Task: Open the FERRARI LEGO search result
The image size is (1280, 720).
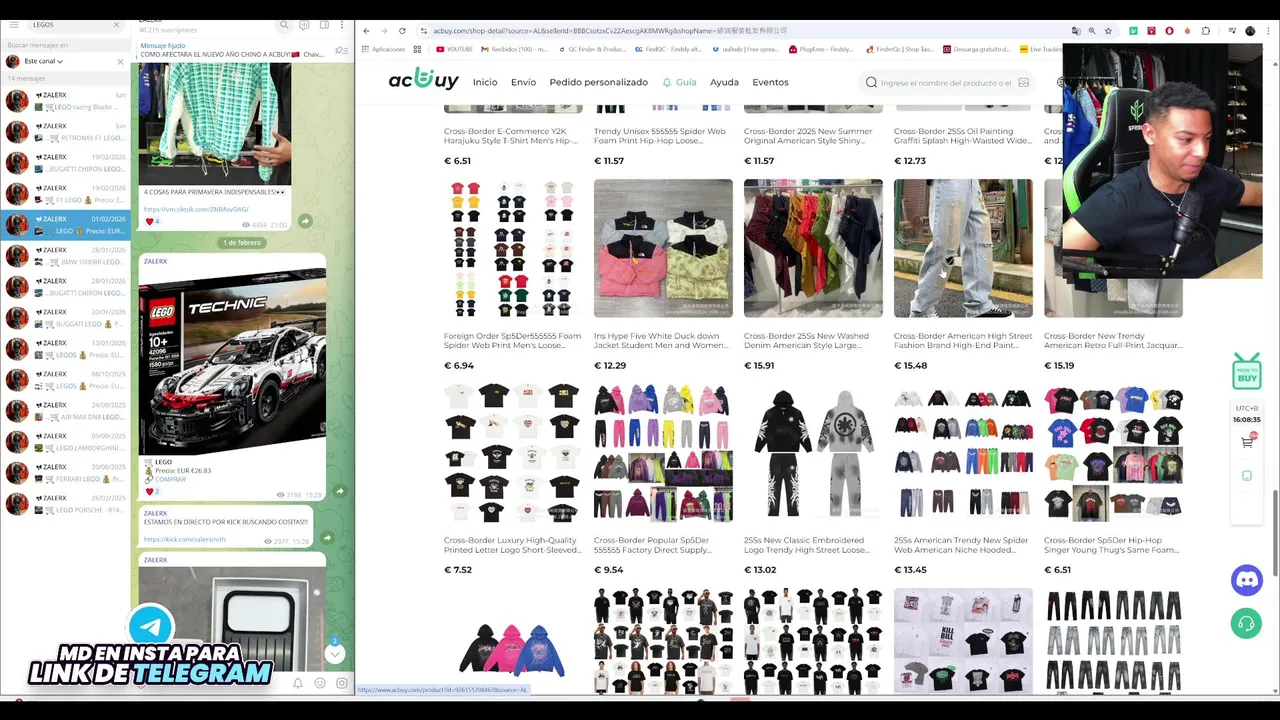Action: [x=66, y=473]
